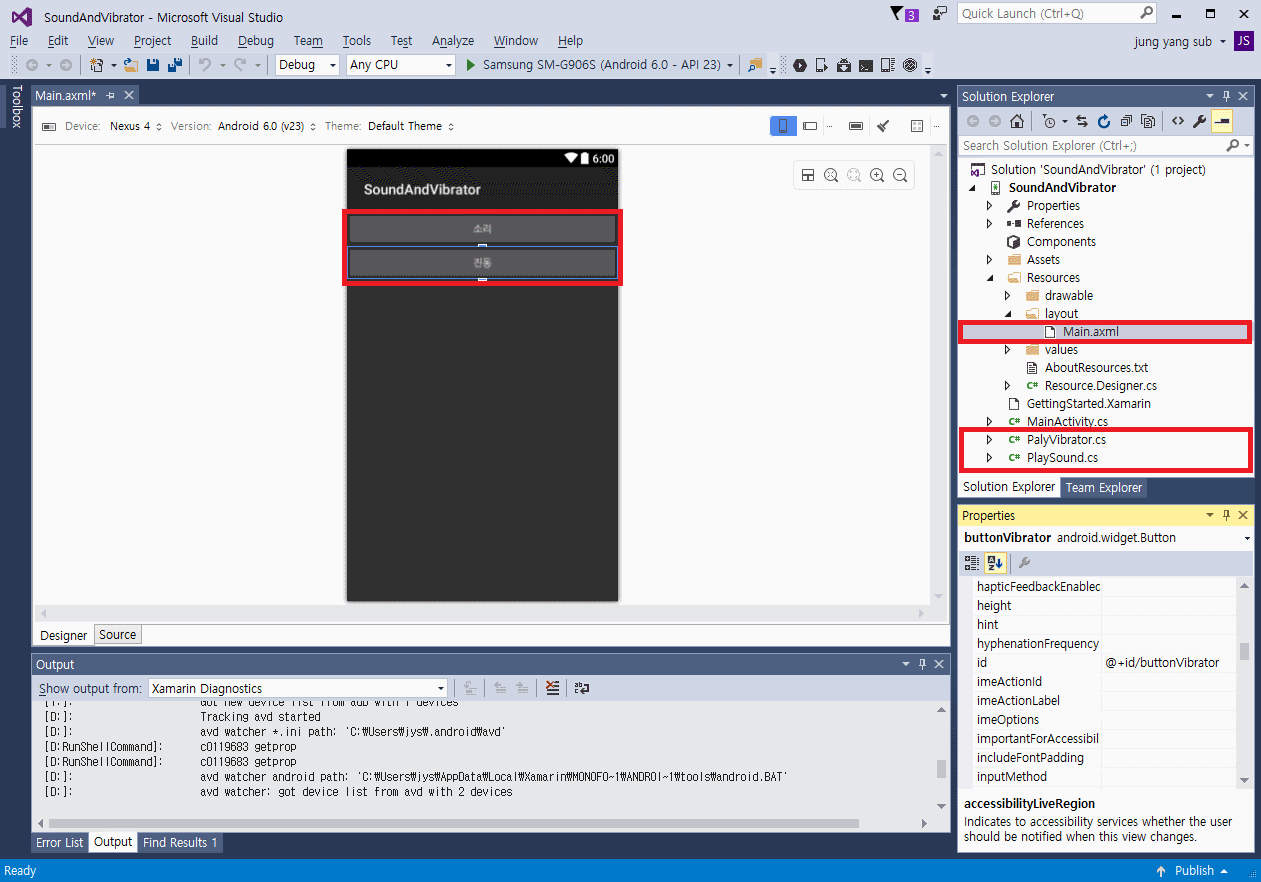The width and height of the screenshot is (1261, 882).
Task: Expand the References node
Action: (x=989, y=224)
